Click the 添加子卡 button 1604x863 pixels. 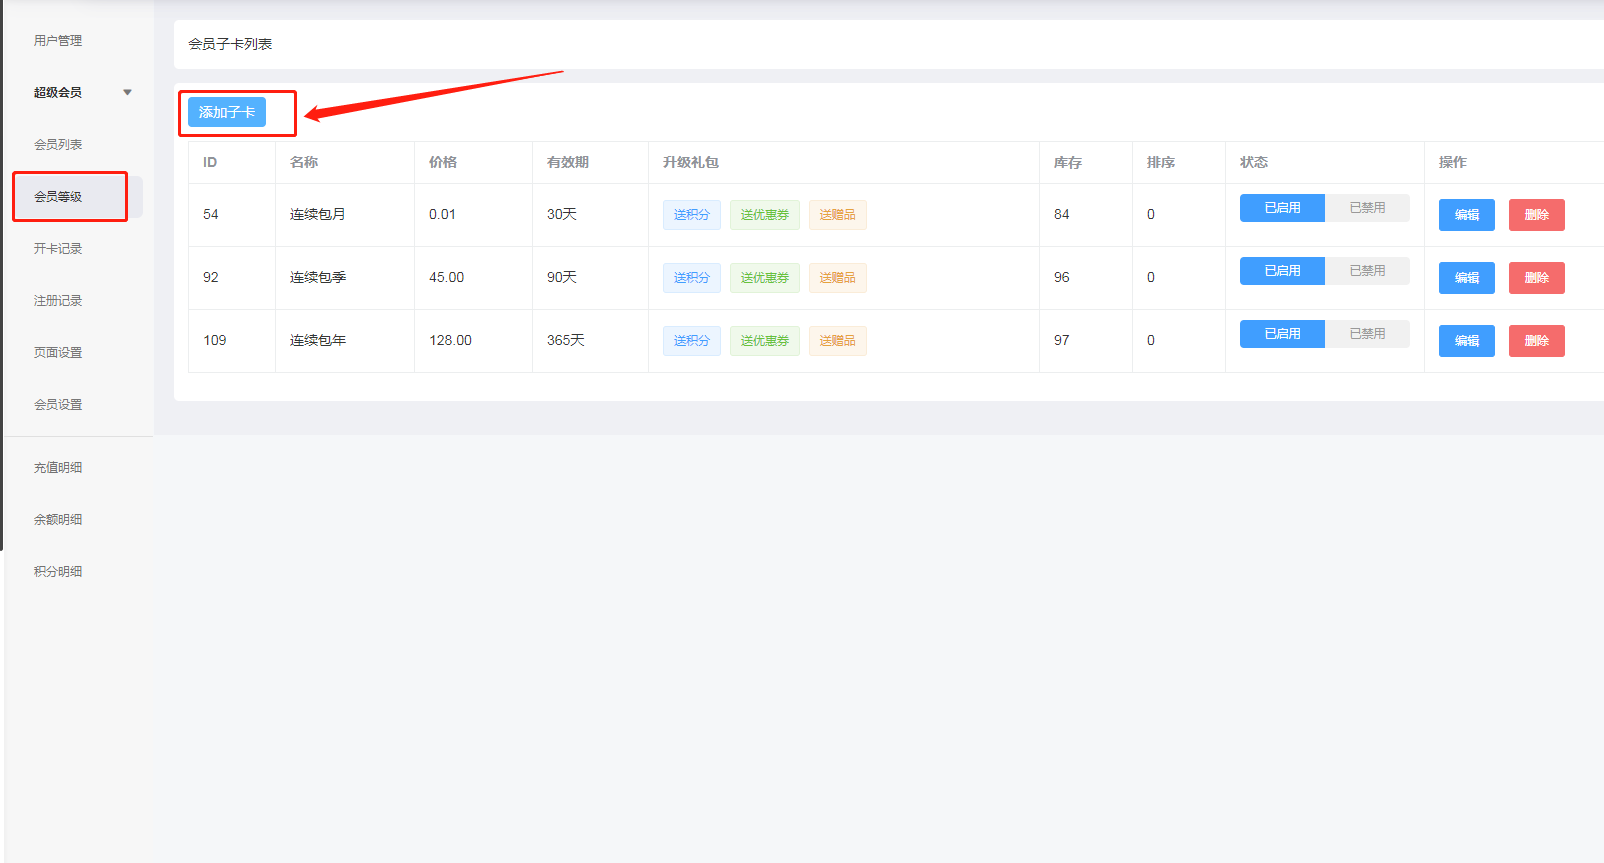click(x=227, y=112)
